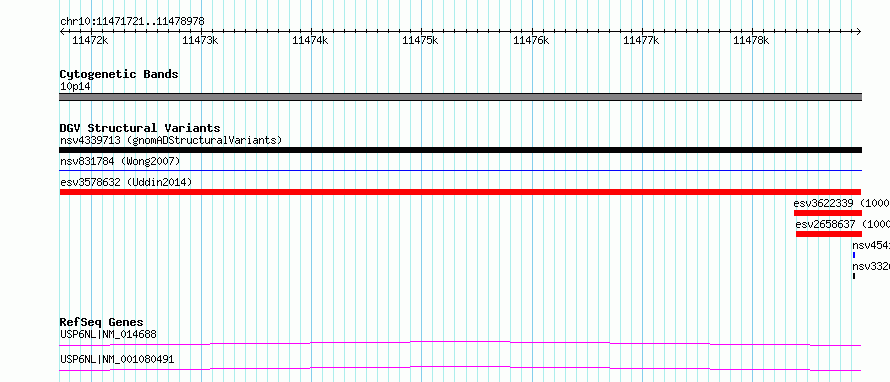Screen dimensions: 890x382
Task: Click the 10p14 cytogenetic band bar
Action: [x=460, y=97]
